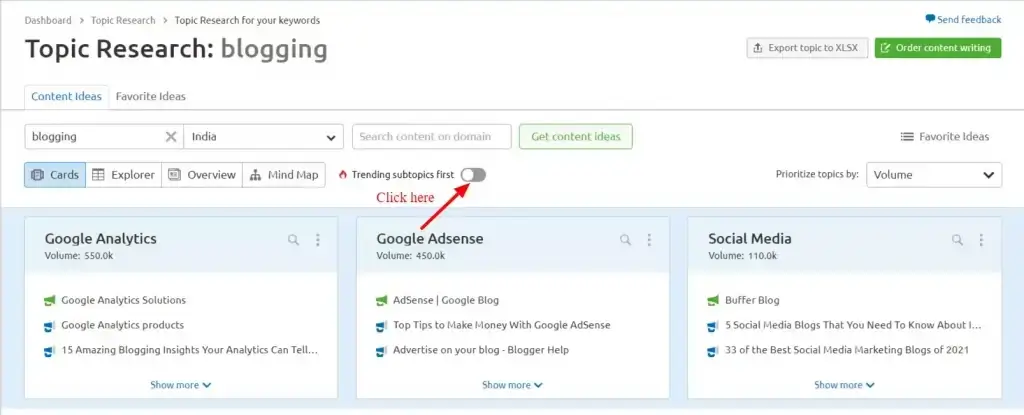Click megaphone icon beside Google Analytics products

coord(50,325)
